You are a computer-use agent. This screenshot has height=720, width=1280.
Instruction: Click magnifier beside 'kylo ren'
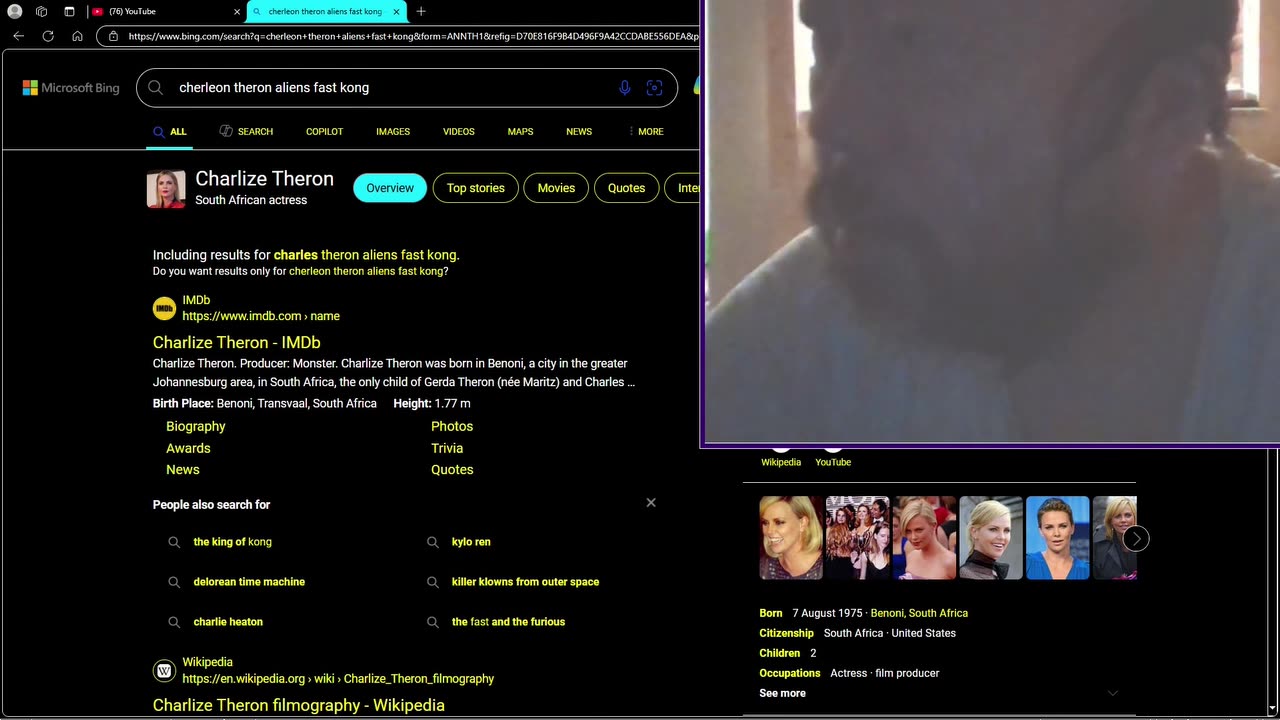coord(433,542)
